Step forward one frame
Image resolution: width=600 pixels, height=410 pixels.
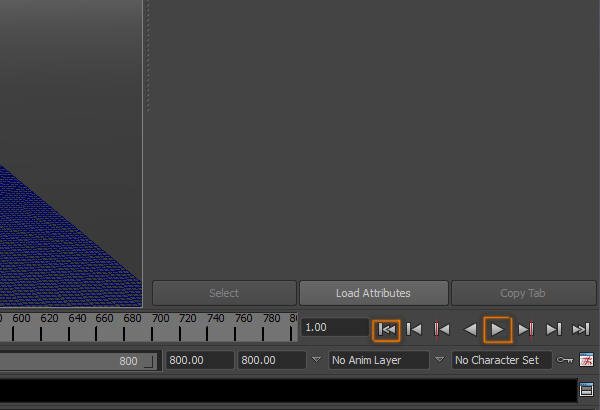click(x=553, y=329)
